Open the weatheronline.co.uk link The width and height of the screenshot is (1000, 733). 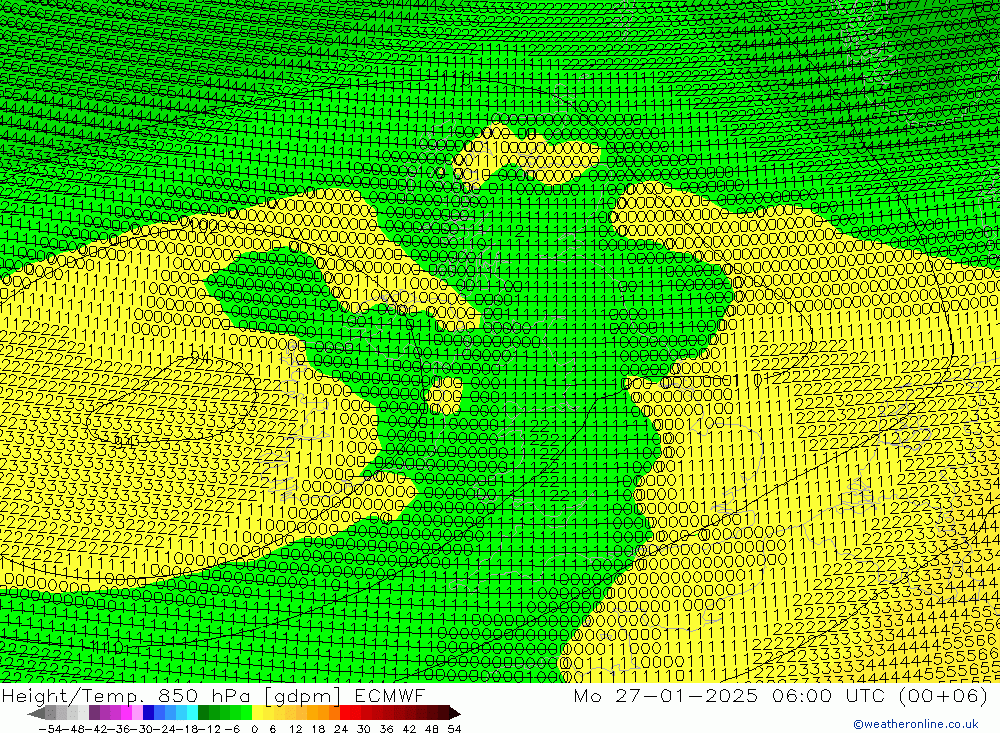click(916, 724)
